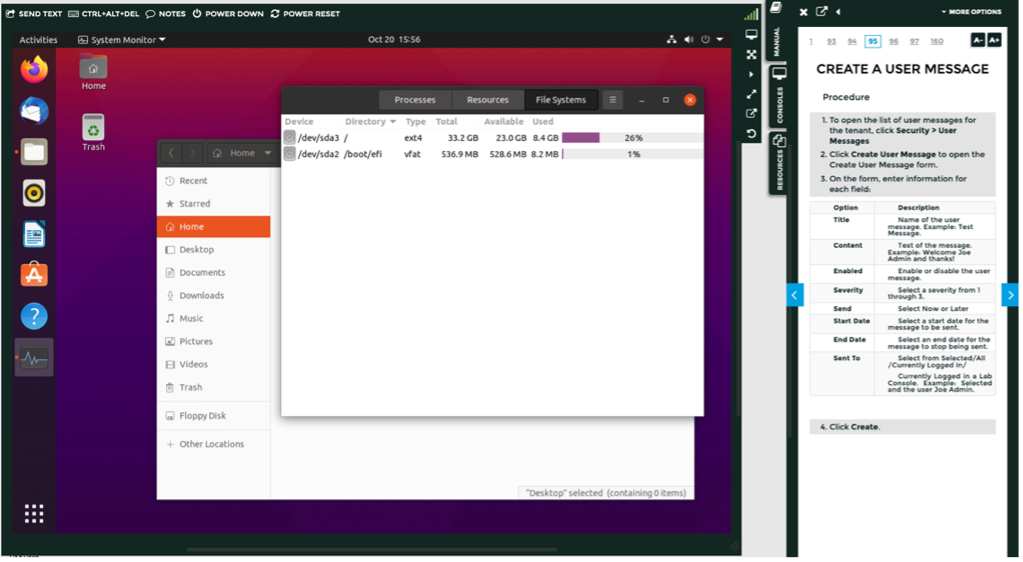Expand the More Options dropdown

971,13
